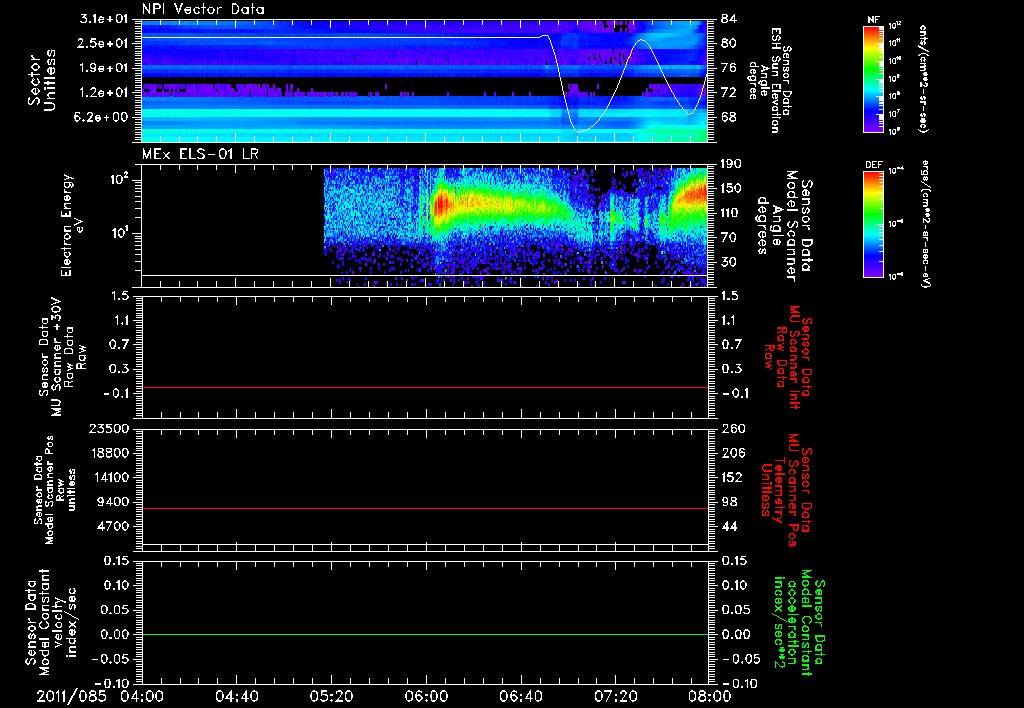1024x708 pixels.
Task: Click the green zero-velocity line
Action: tap(425, 634)
